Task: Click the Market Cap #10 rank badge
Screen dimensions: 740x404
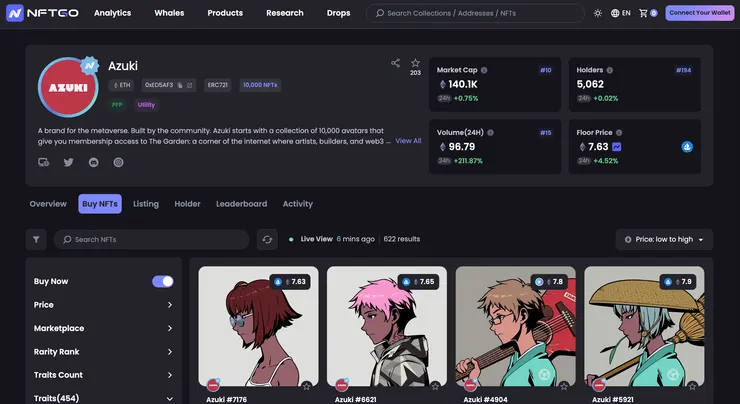Action: (546, 70)
